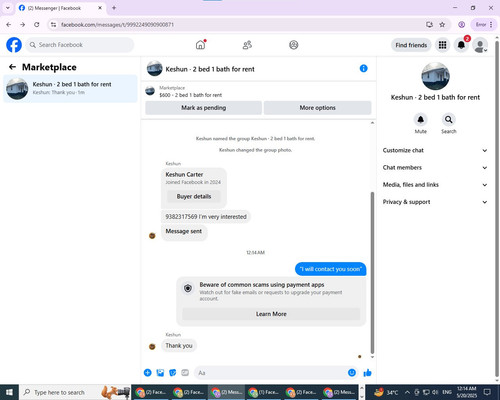The image size is (500, 400).
Task: Click the Keshun Carter name in buyer card
Action: (x=184, y=174)
